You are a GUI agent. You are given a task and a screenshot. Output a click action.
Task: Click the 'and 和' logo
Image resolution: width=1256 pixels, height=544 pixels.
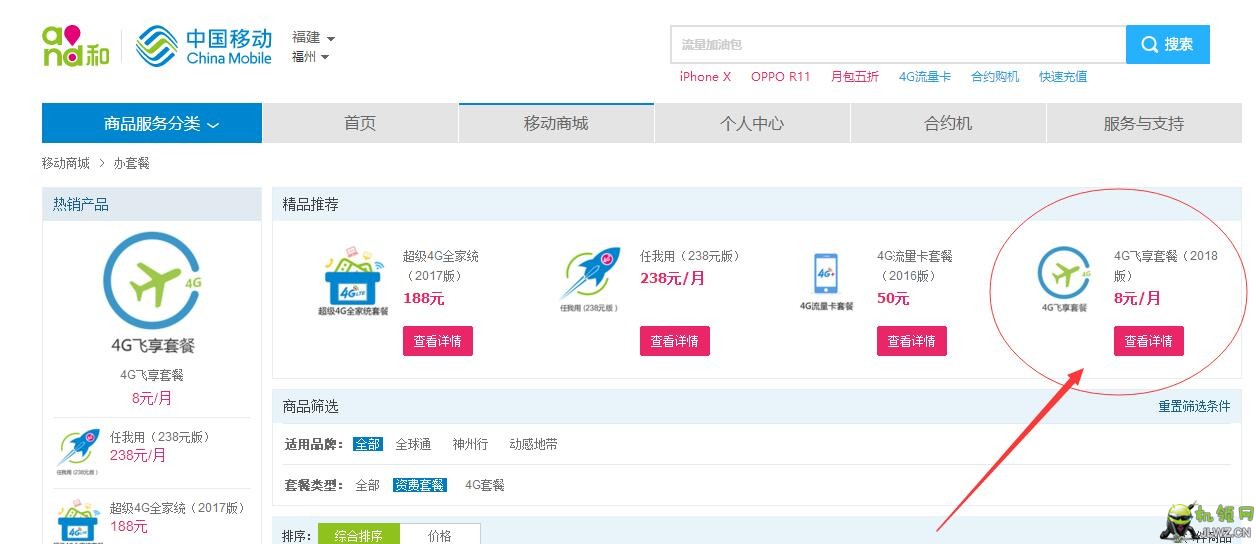coord(75,46)
